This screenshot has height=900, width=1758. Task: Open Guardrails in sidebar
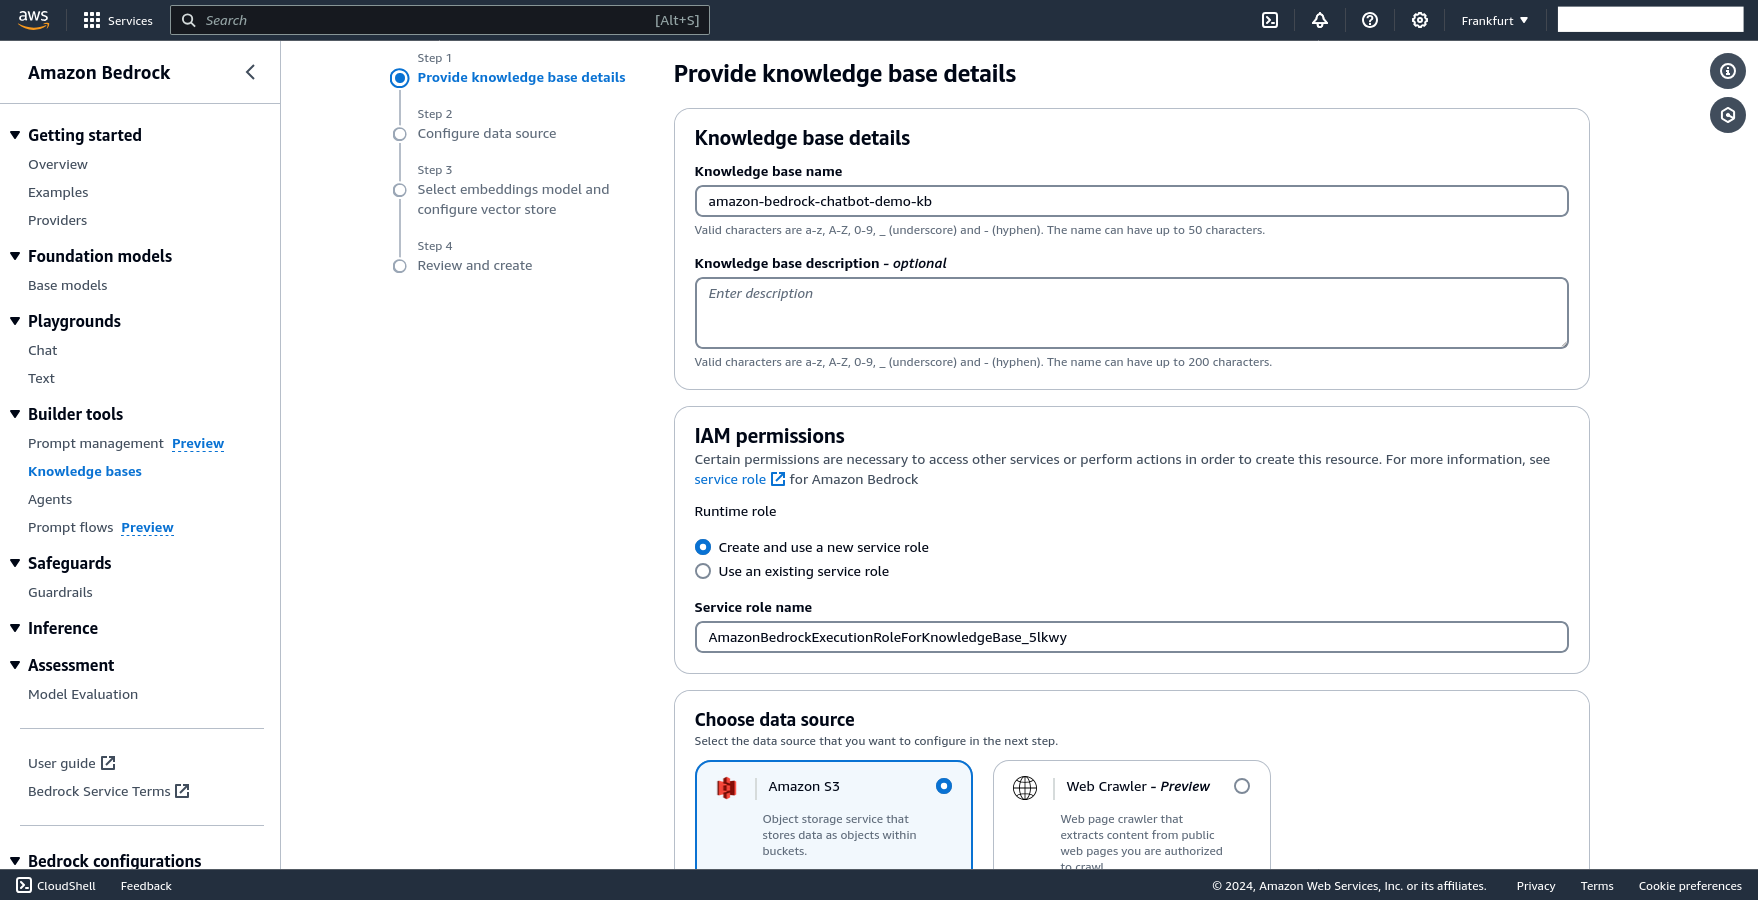(60, 592)
